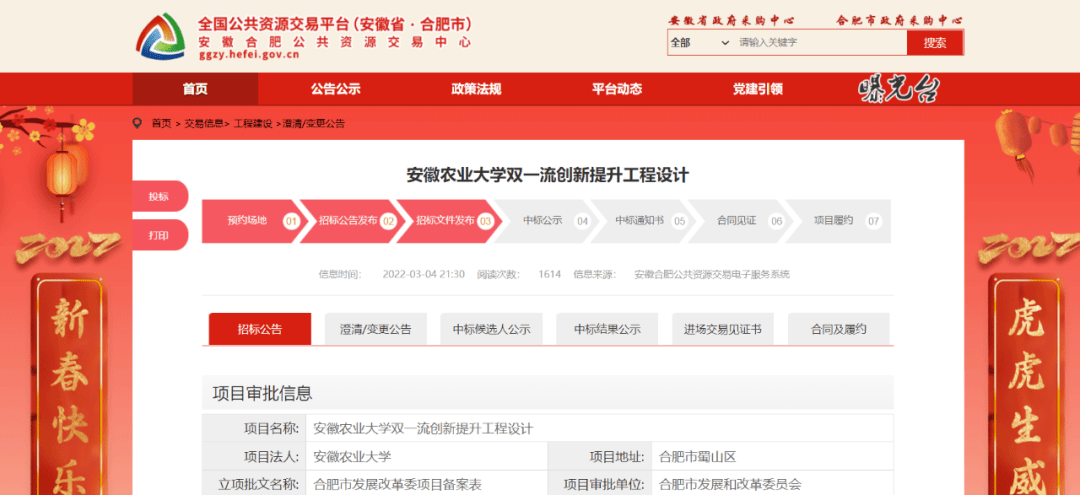This screenshot has width=1080, height=495.
Task: Open 政策法规 navigation menu
Action: click(476, 89)
